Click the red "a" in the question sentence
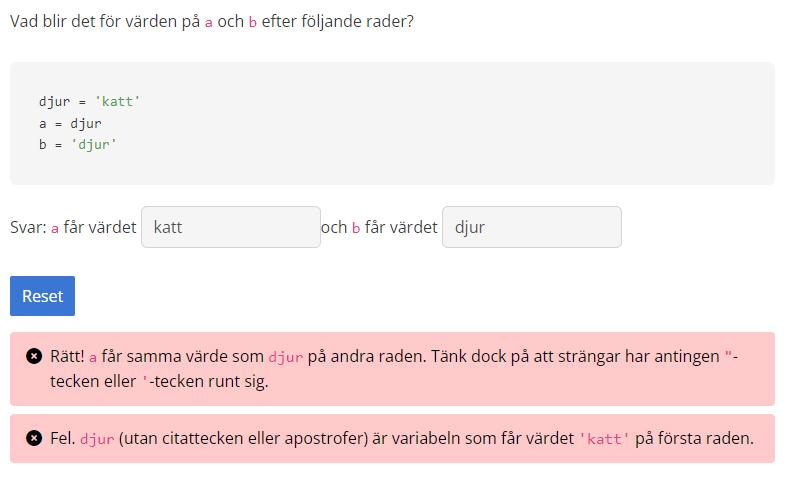790x489 pixels. click(x=209, y=22)
